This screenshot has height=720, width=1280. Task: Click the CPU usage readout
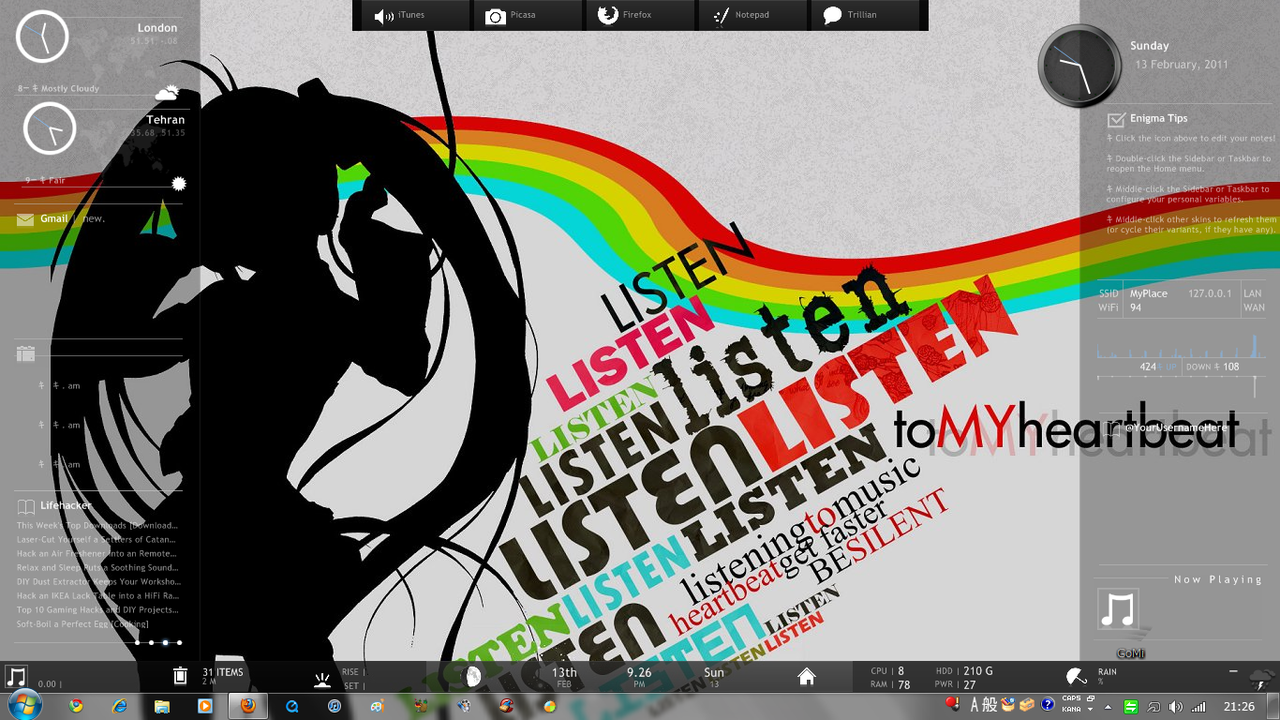click(x=888, y=671)
